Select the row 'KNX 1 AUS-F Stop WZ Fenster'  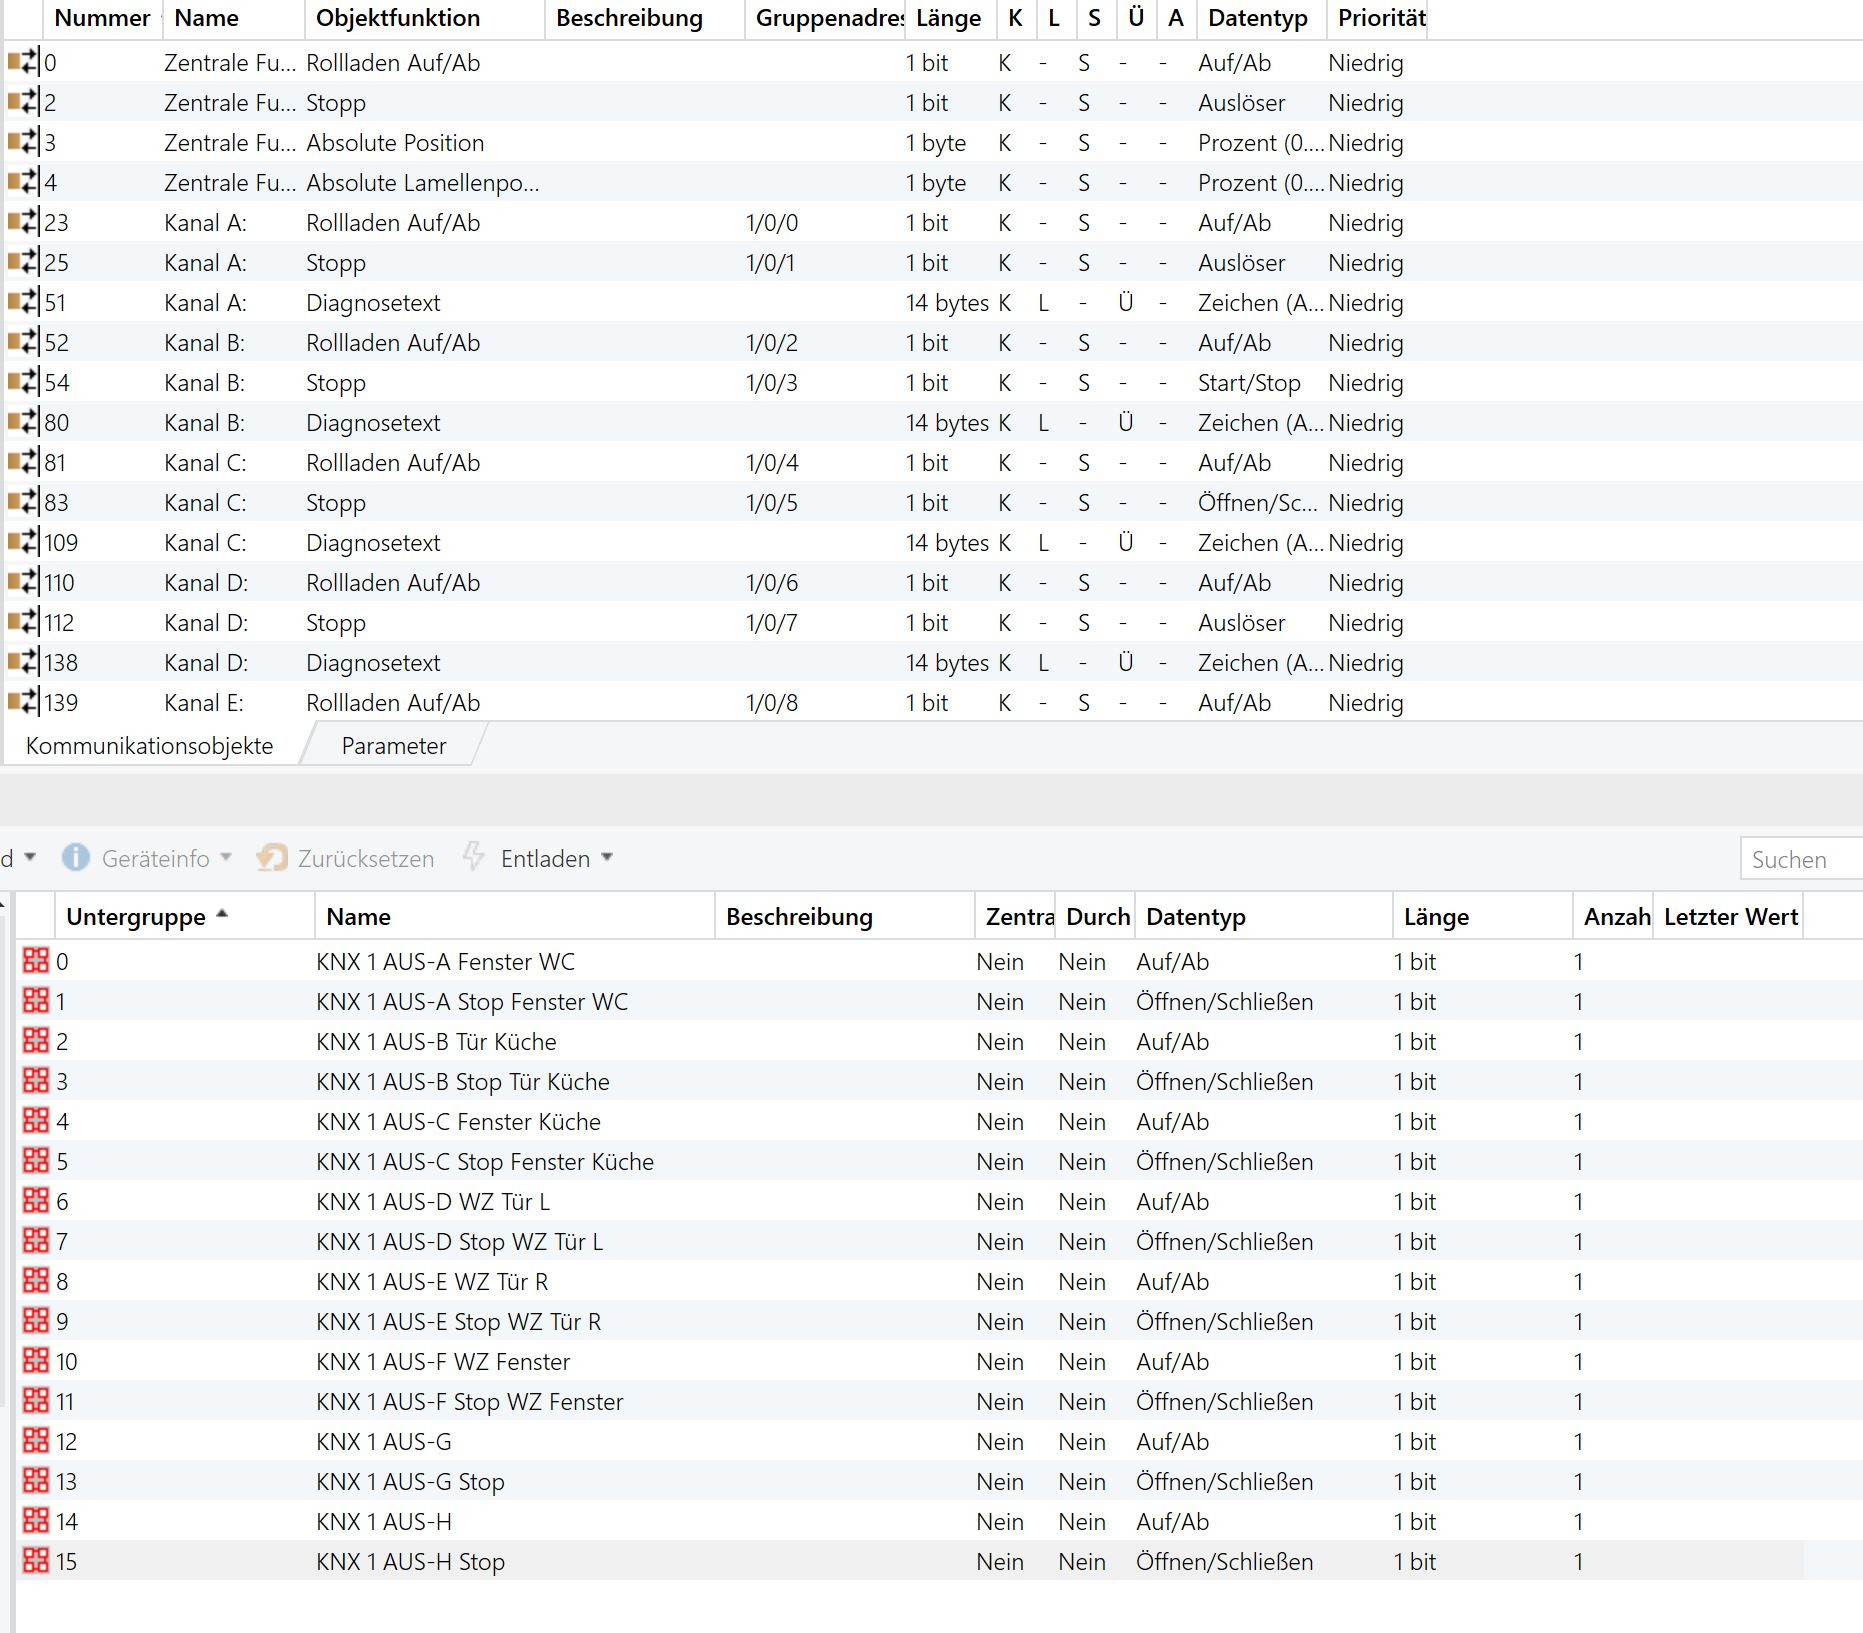tap(910, 1401)
